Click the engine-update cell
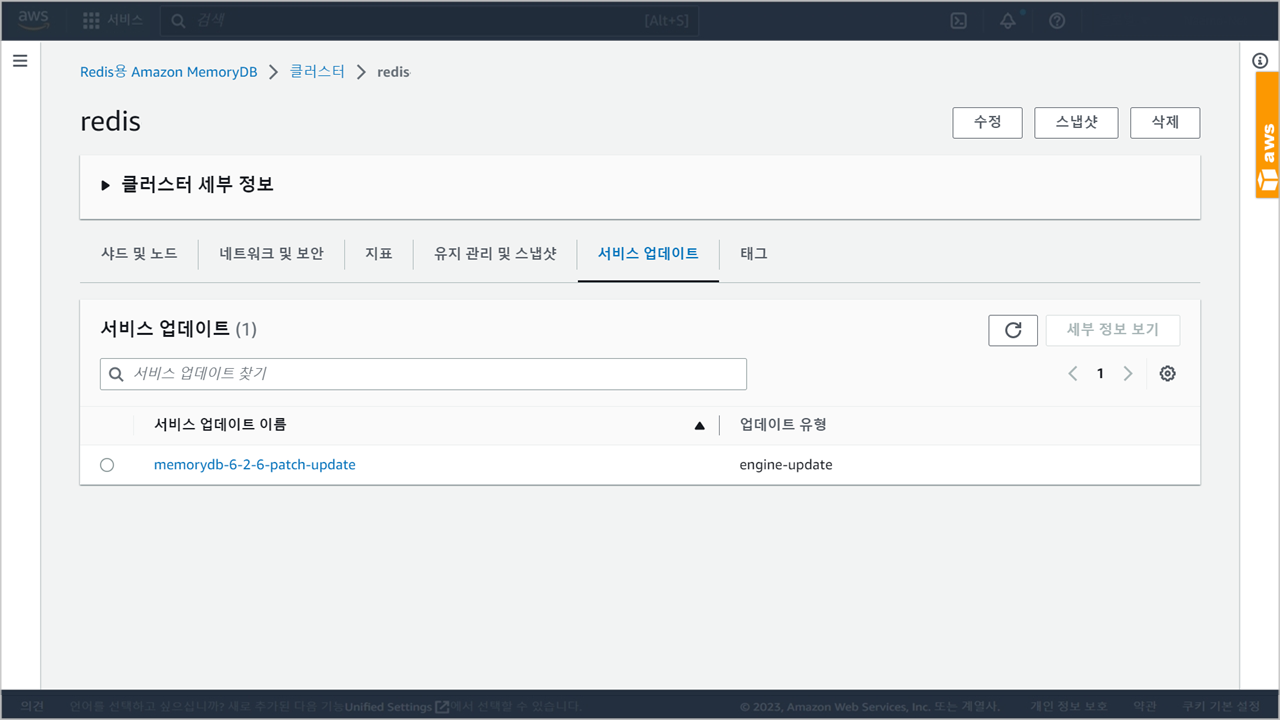 pos(786,465)
